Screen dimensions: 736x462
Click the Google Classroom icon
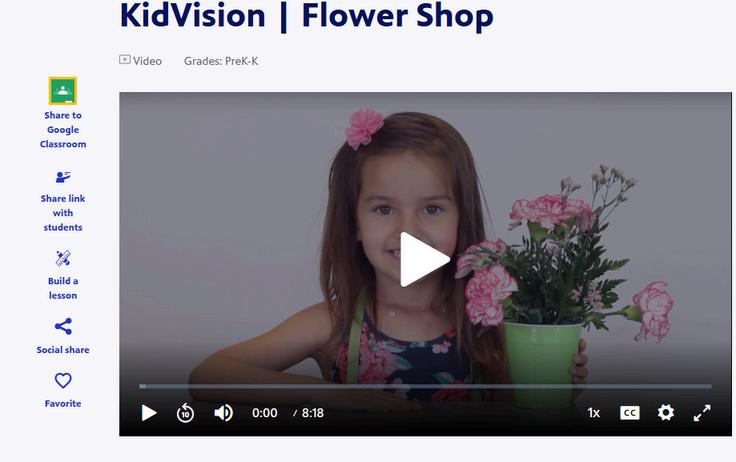pyautogui.click(x=63, y=91)
